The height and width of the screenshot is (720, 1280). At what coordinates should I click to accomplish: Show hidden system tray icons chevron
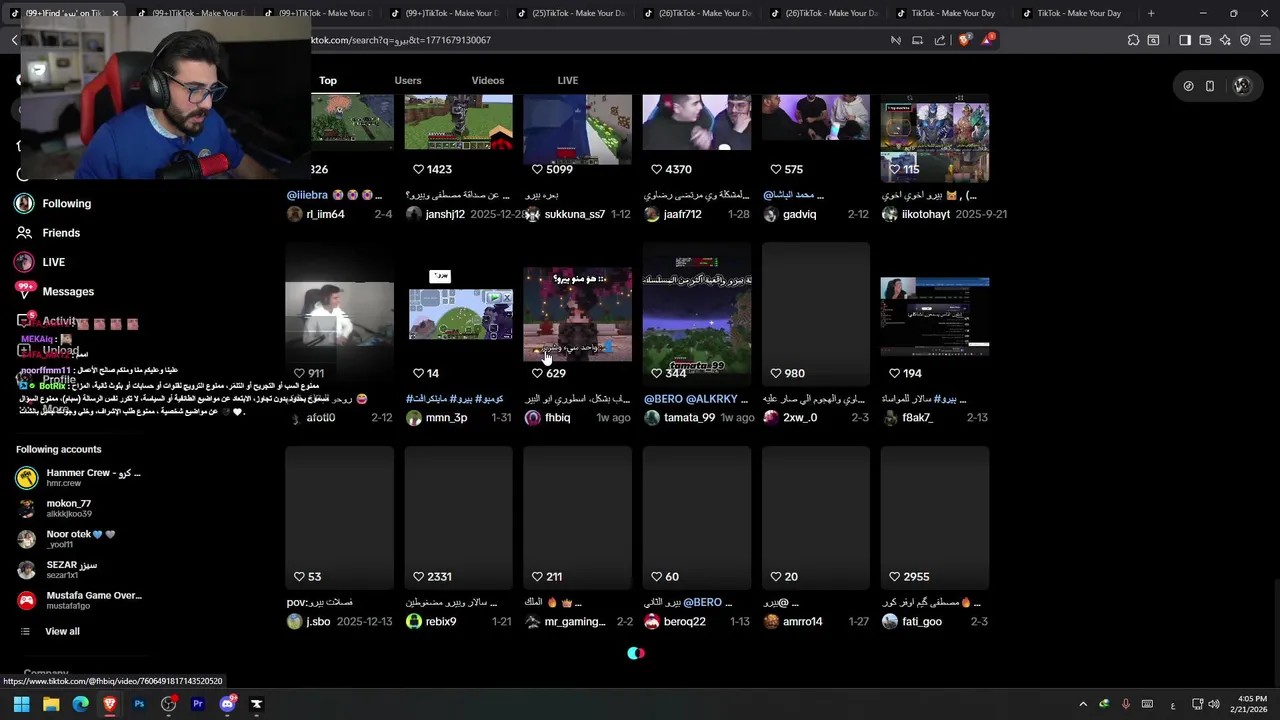tap(1083, 704)
